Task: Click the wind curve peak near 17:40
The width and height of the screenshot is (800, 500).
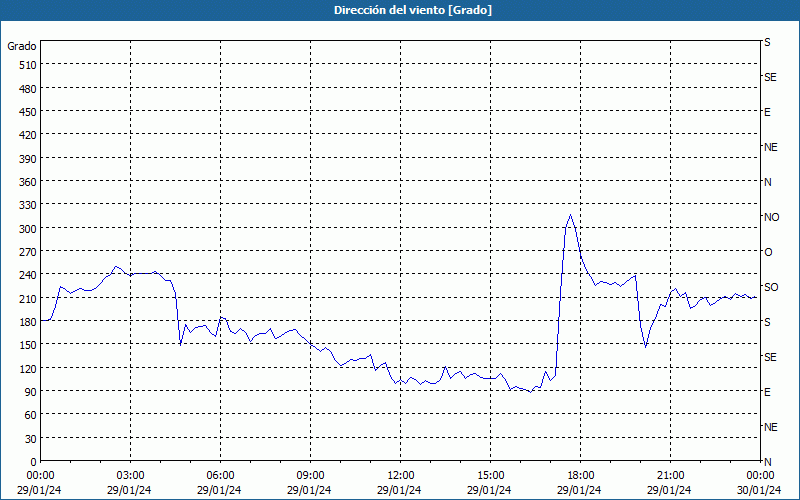Action: point(570,215)
